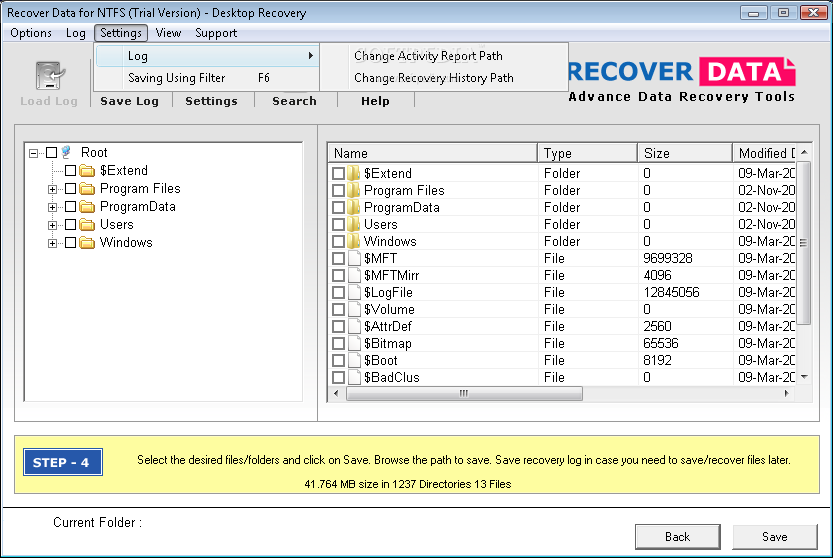The width and height of the screenshot is (833, 558).
Task: Click file list vertical scrollbar down arrow
Action: pyautogui.click(x=804, y=377)
